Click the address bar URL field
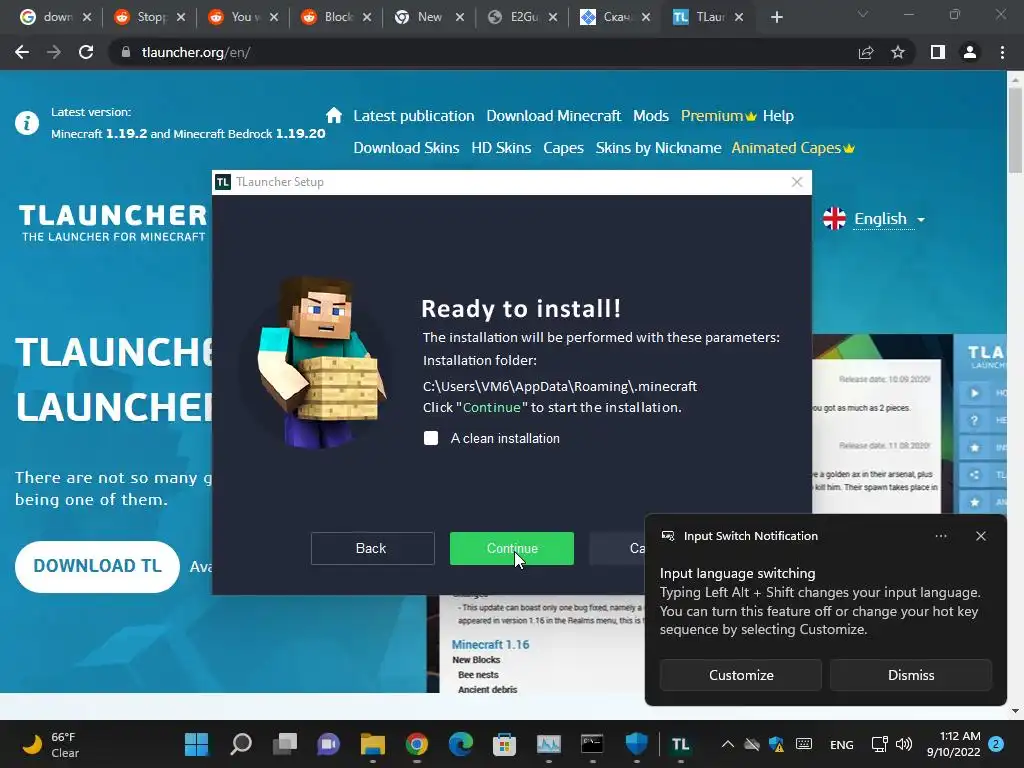1024x768 pixels. click(483, 52)
